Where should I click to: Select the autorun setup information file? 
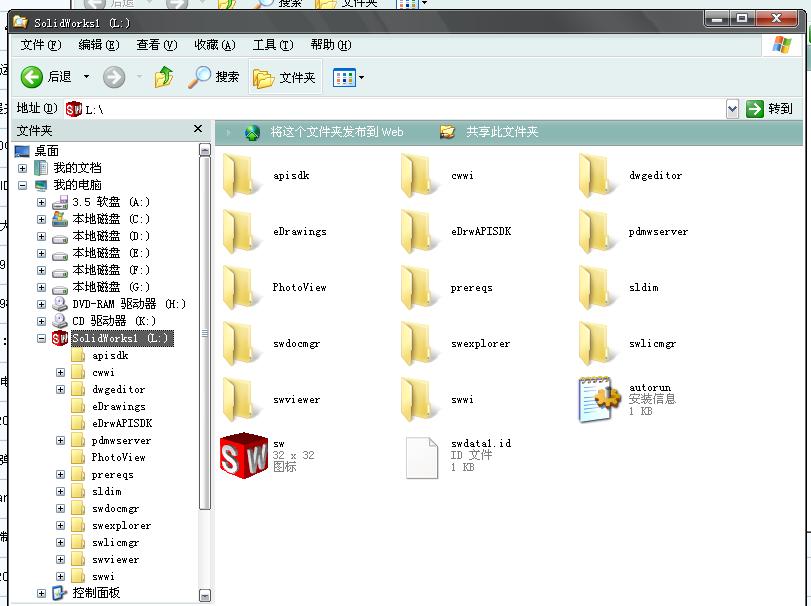[599, 400]
